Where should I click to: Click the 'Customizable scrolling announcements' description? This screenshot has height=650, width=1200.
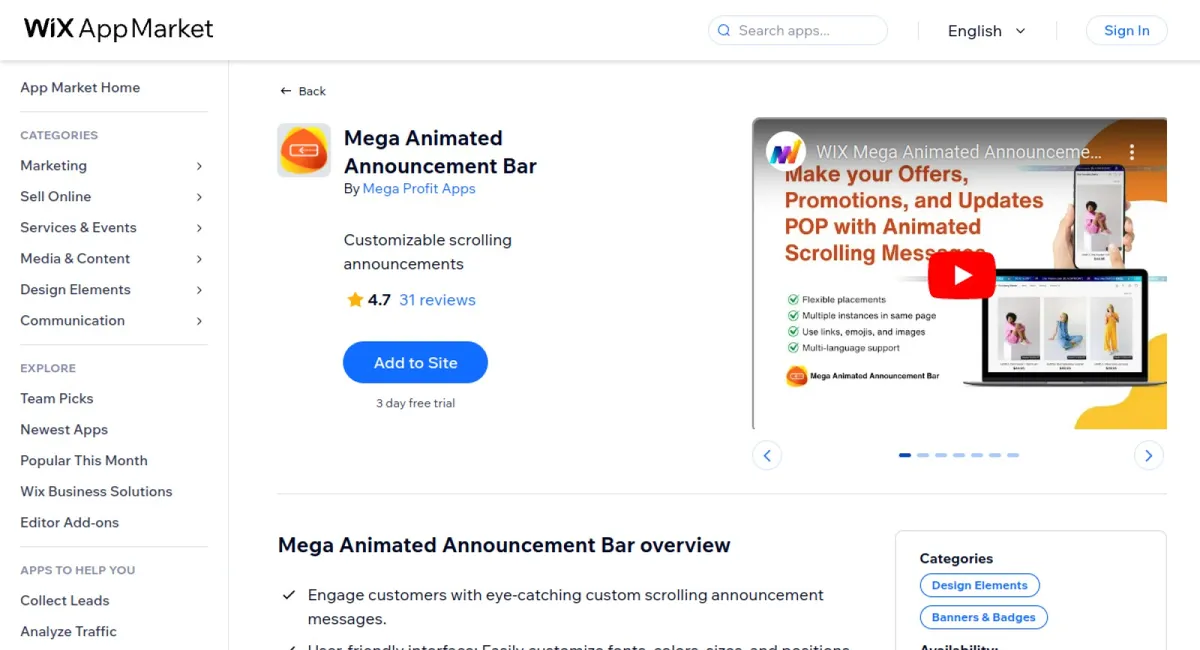click(428, 252)
